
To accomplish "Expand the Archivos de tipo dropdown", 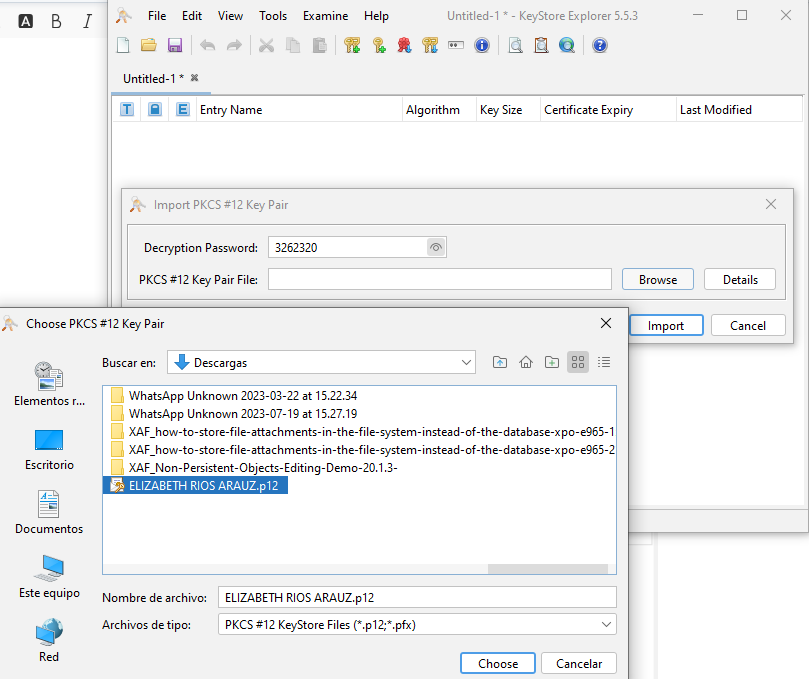I will (606, 625).
